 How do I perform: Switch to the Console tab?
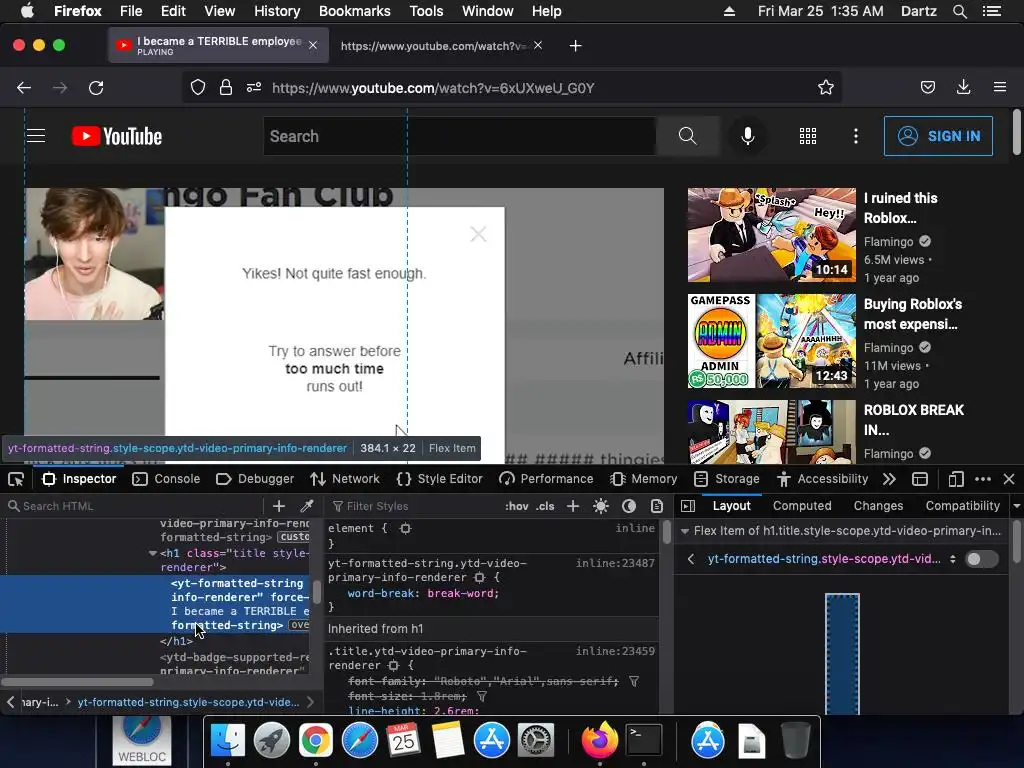click(166, 479)
